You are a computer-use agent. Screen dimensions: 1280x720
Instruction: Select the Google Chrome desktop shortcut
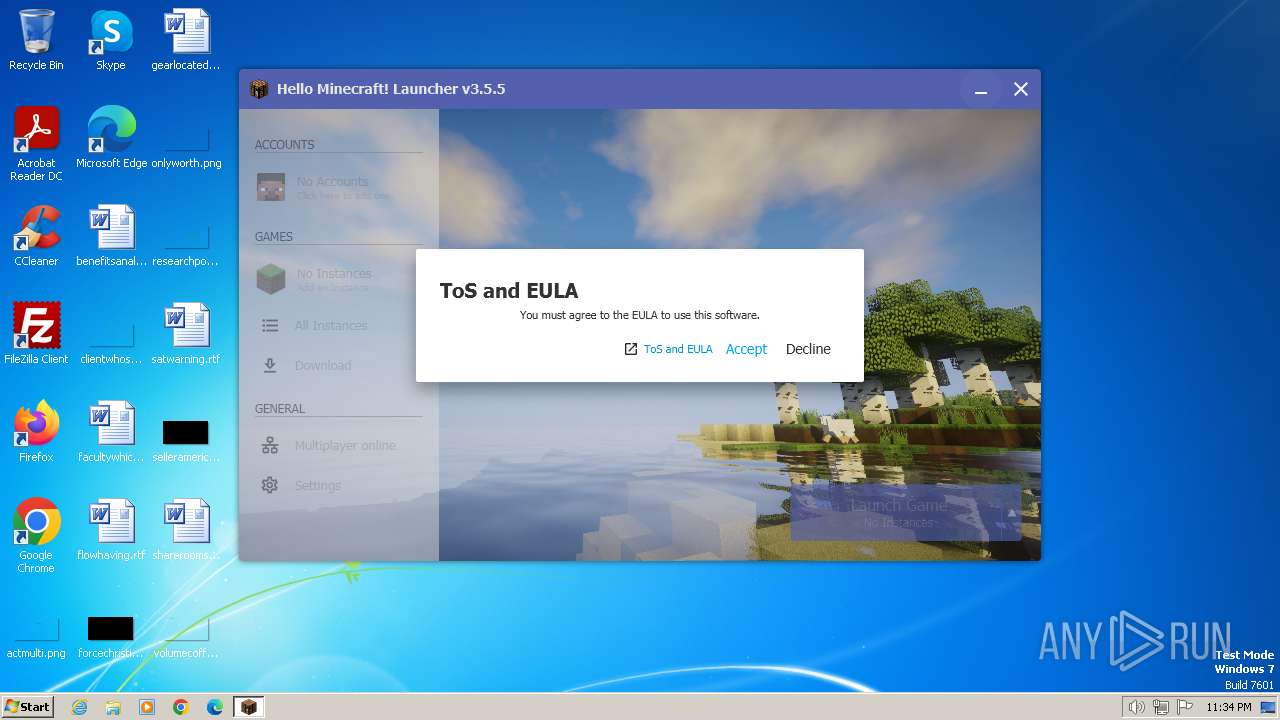36,537
